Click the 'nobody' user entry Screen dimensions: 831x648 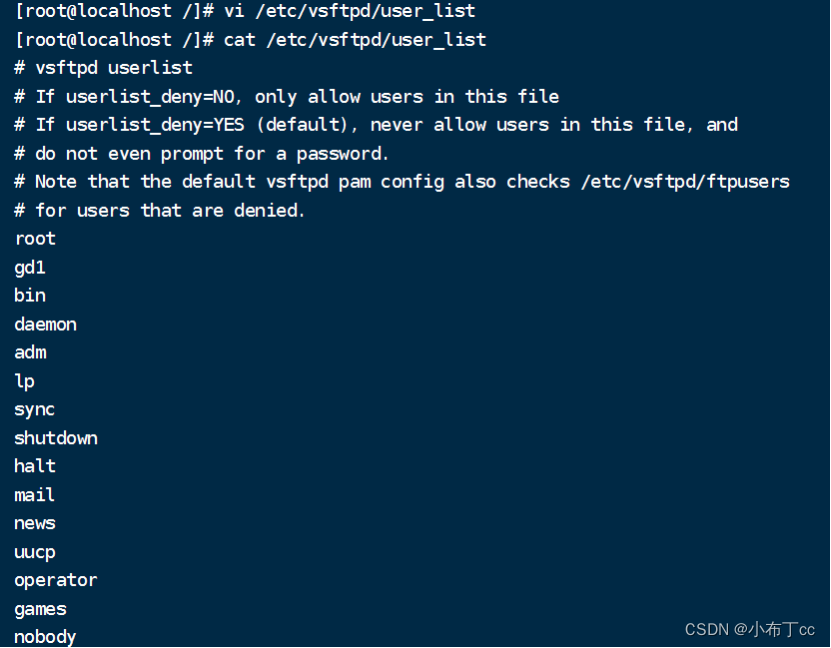coord(45,637)
